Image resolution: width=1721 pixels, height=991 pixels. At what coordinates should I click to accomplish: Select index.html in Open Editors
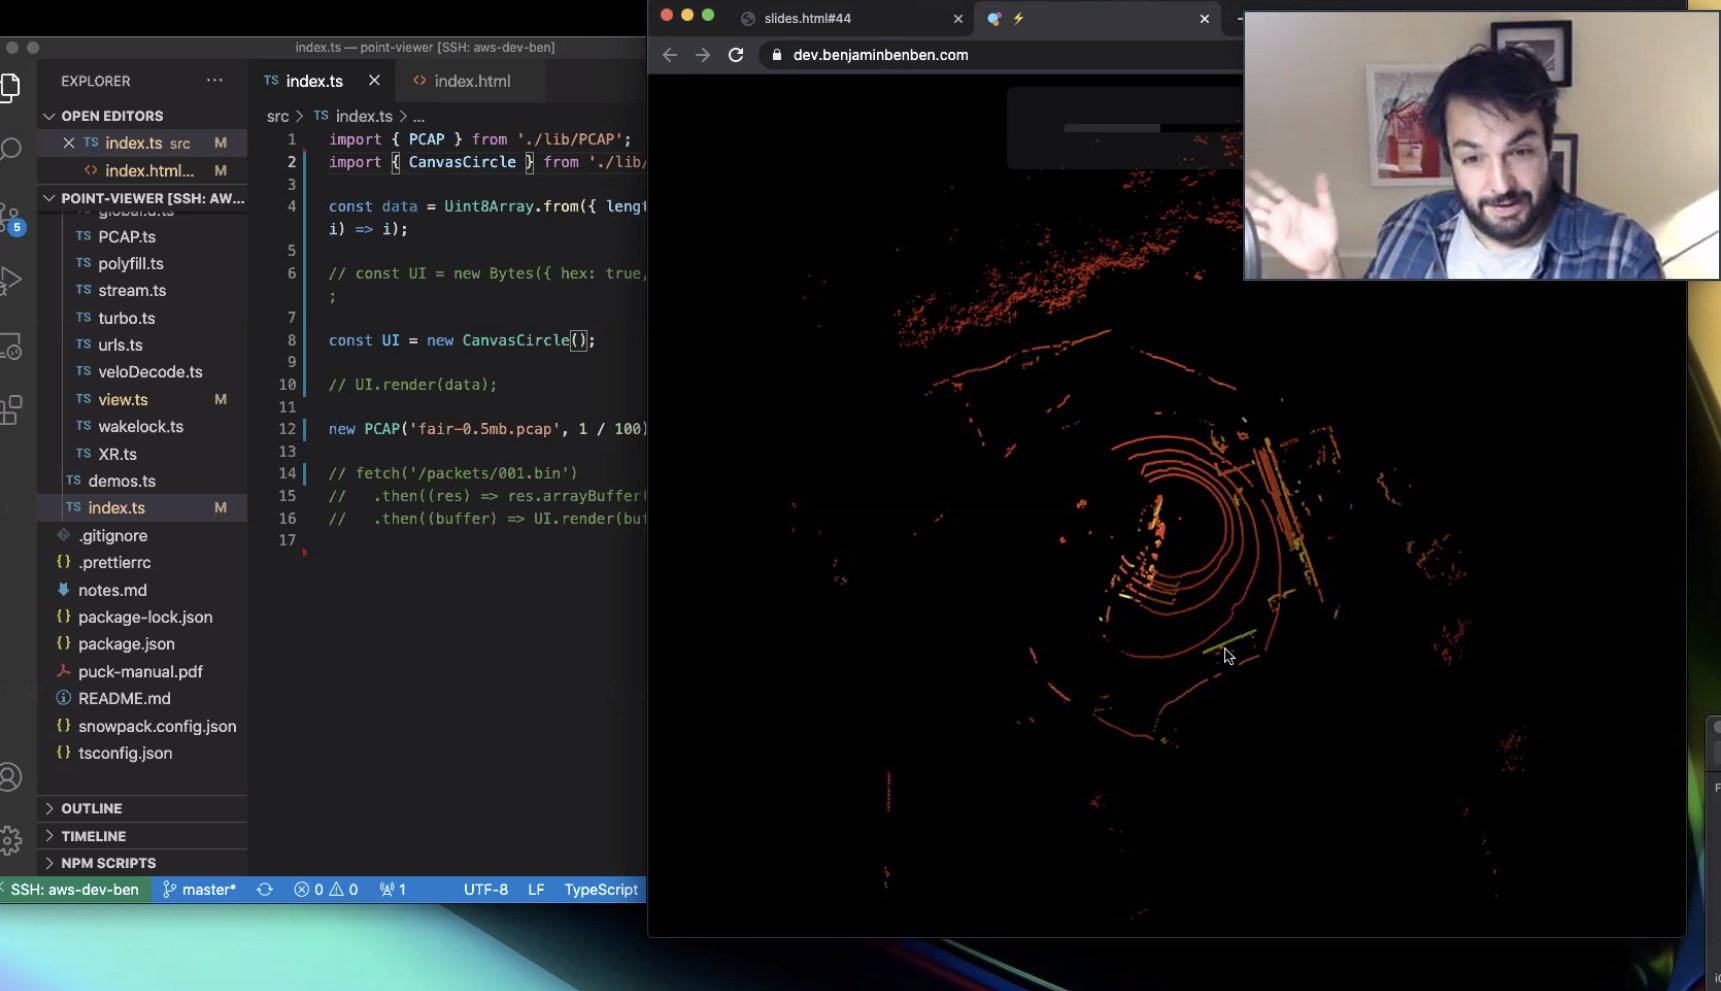[142, 171]
